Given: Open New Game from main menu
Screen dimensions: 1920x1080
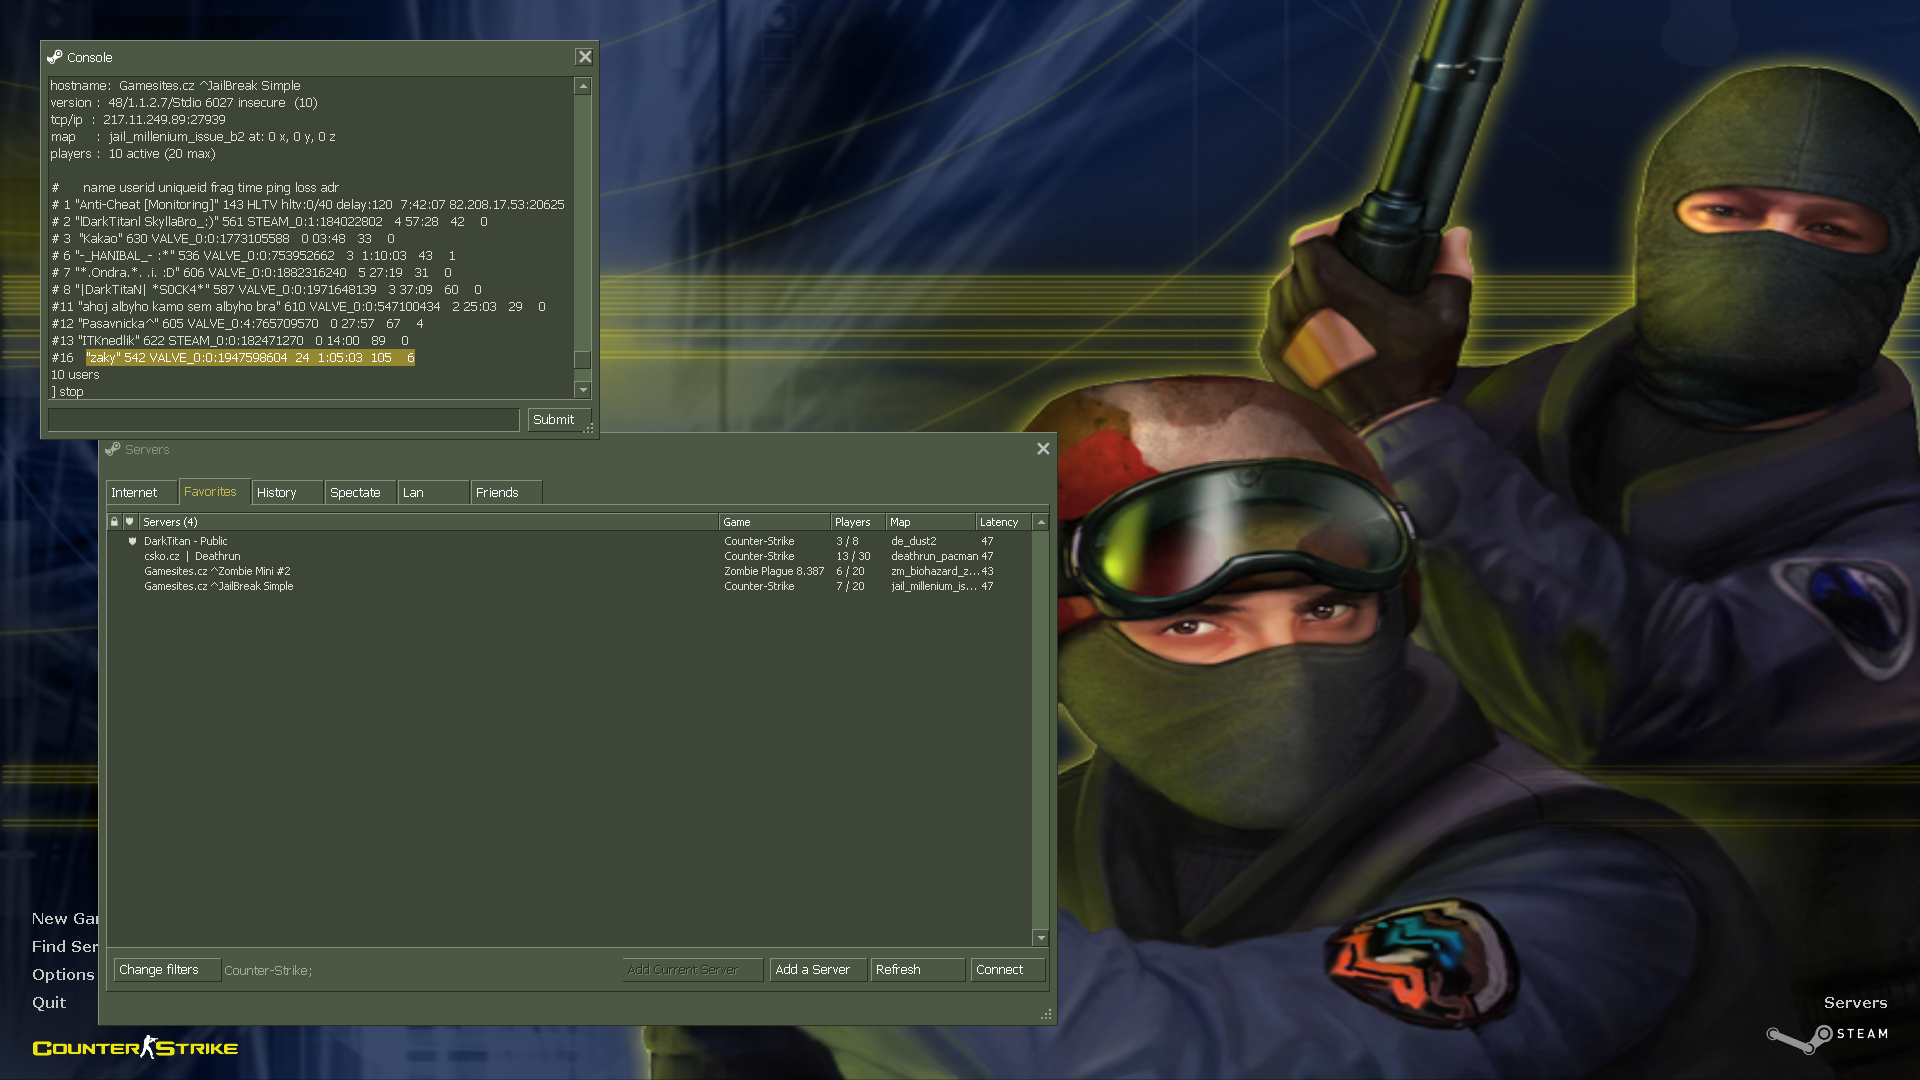Looking at the screenshot, I should click(65, 918).
